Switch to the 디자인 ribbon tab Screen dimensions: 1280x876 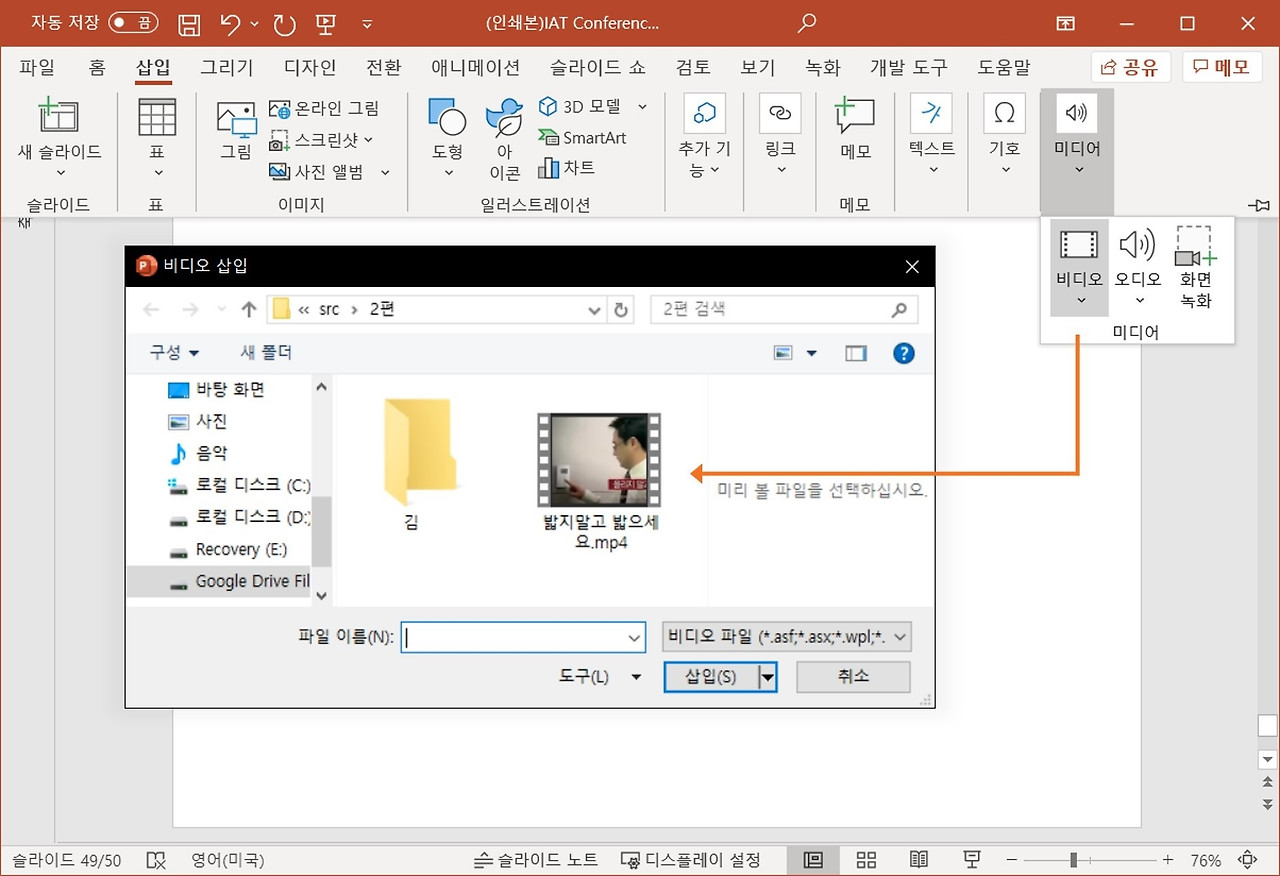point(310,68)
